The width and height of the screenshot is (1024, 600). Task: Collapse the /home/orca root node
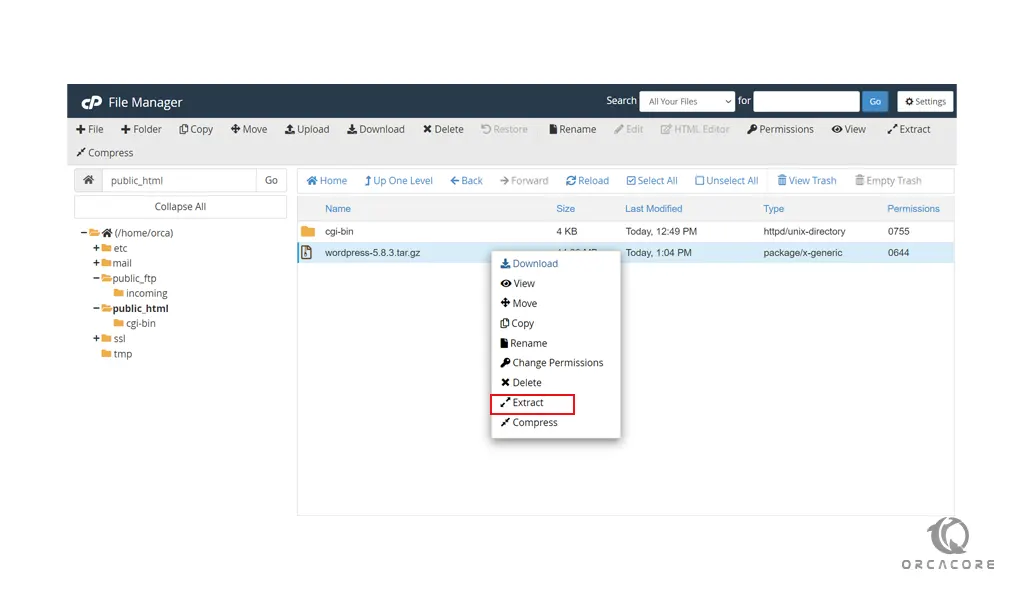[x=84, y=232]
